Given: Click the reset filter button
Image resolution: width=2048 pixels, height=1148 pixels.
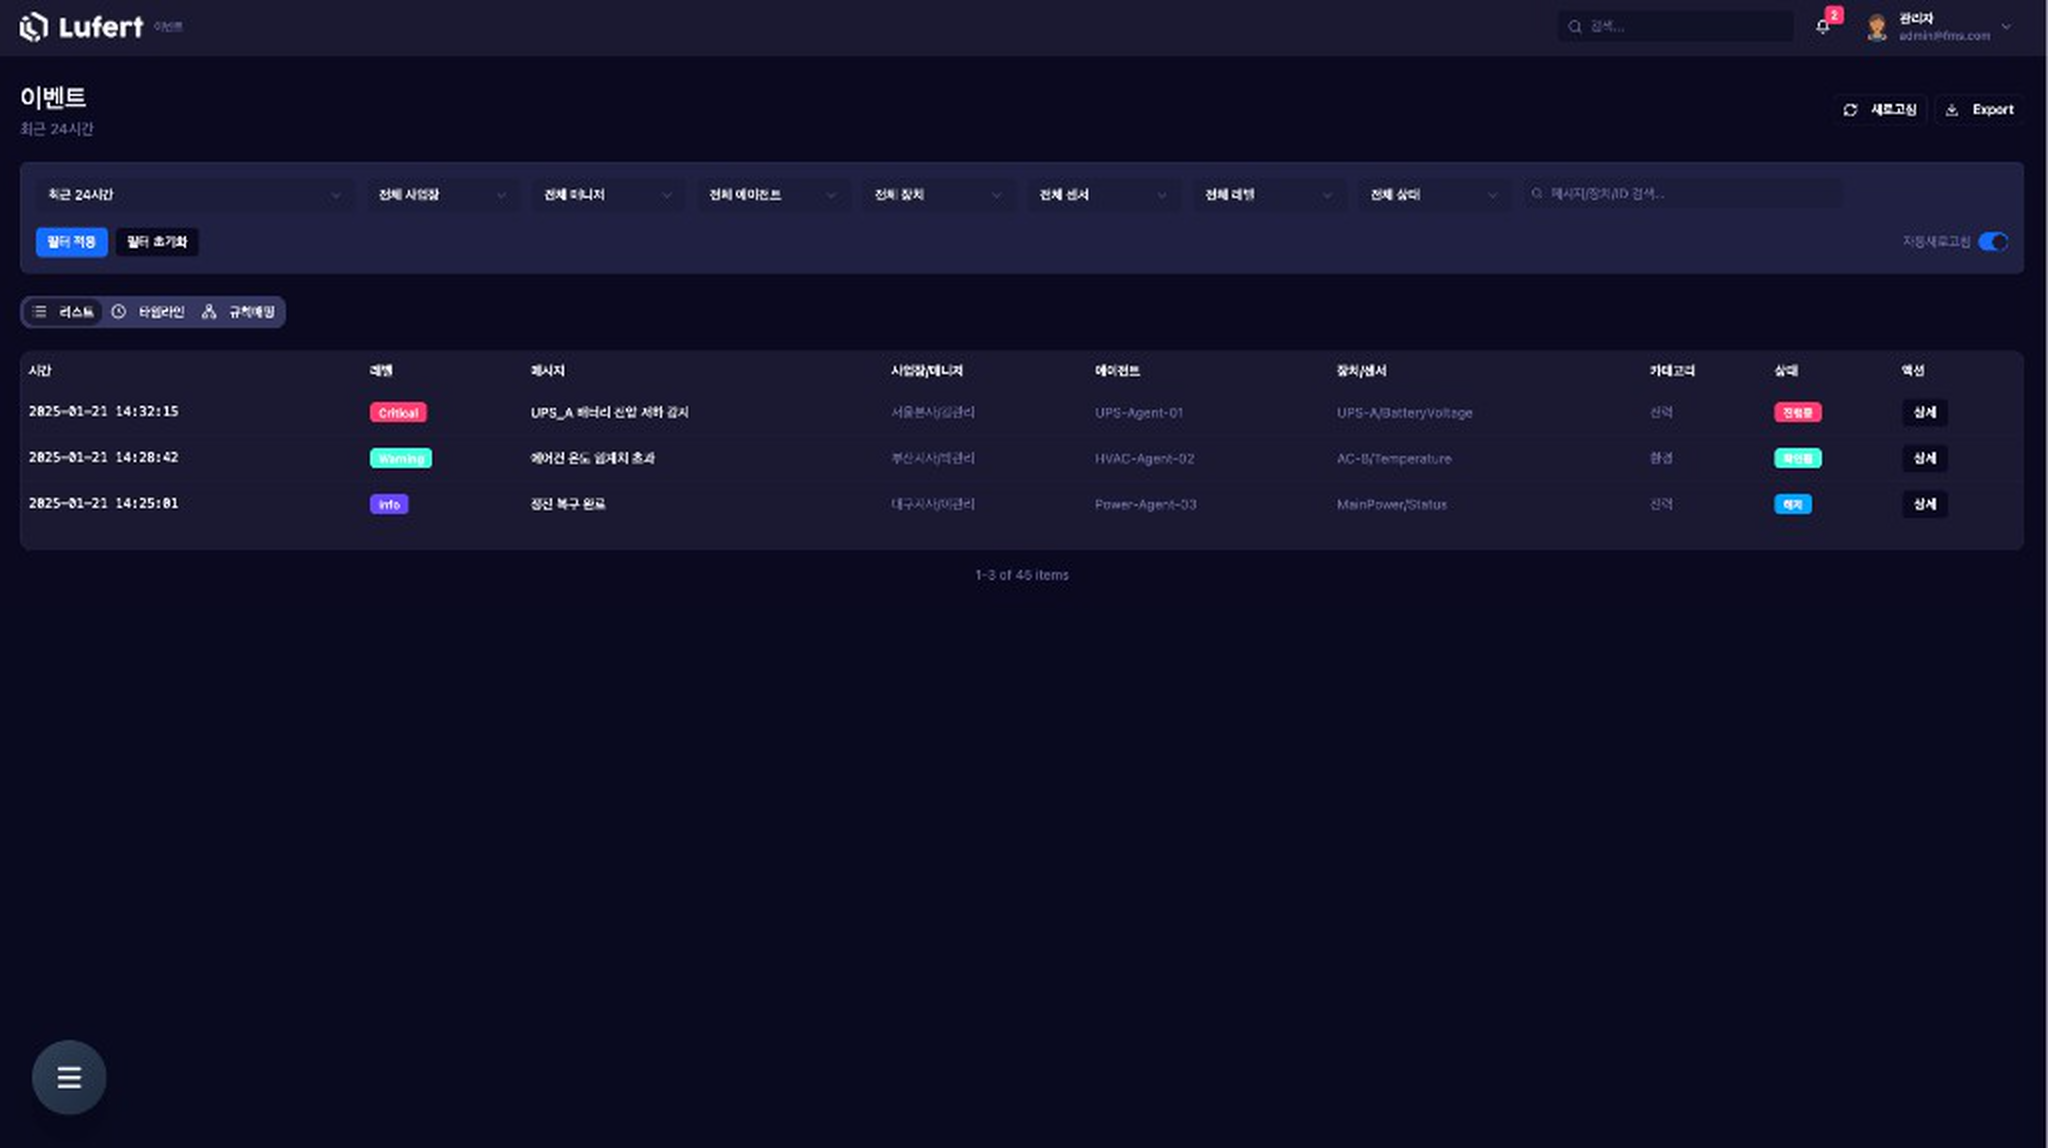Looking at the screenshot, I should [157, 242].
